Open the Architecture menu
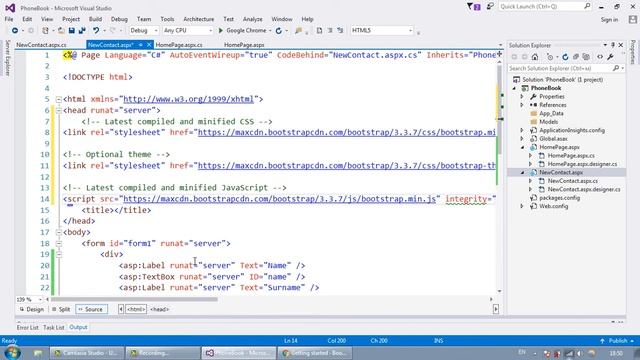 (198, 19)
